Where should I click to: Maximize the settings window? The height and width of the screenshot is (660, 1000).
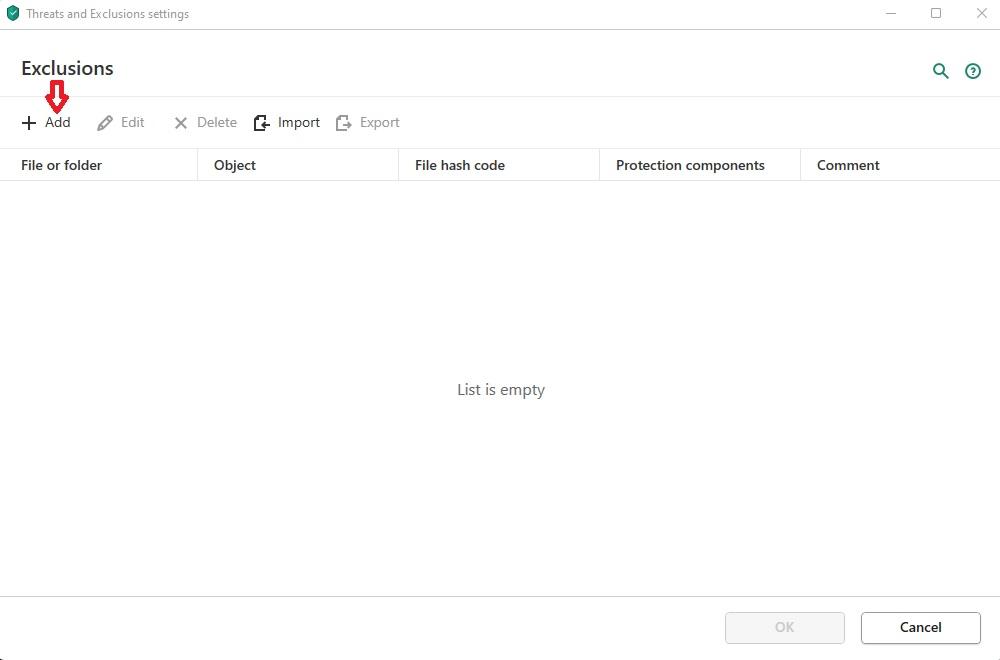point(936,13)
